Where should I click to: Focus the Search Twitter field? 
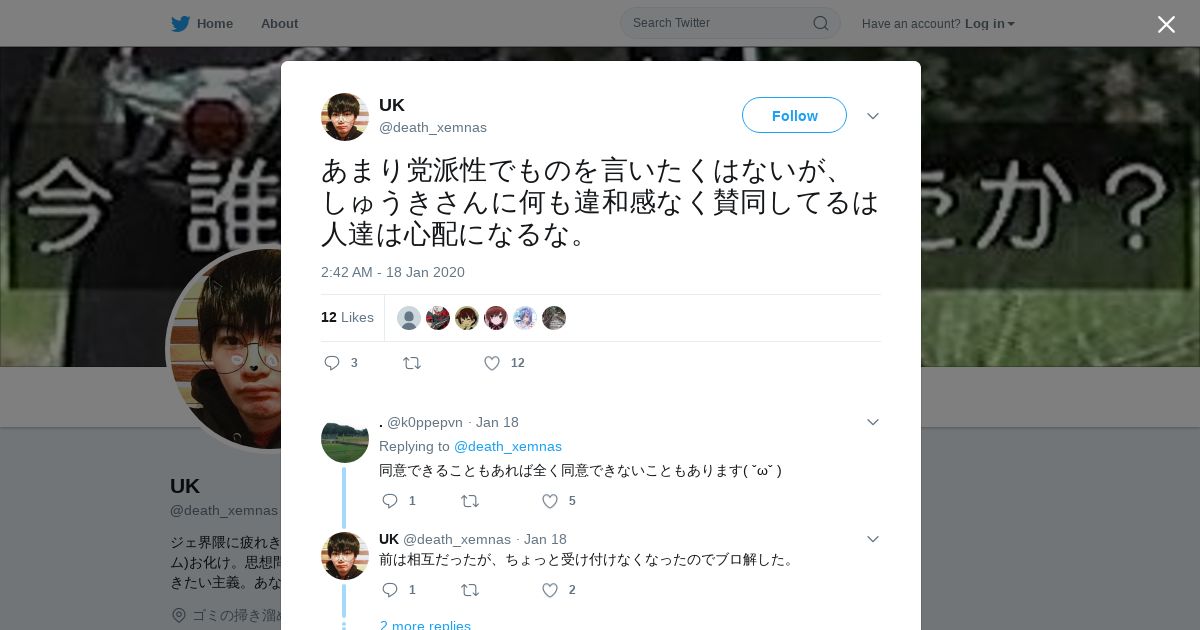pos(720,23)
